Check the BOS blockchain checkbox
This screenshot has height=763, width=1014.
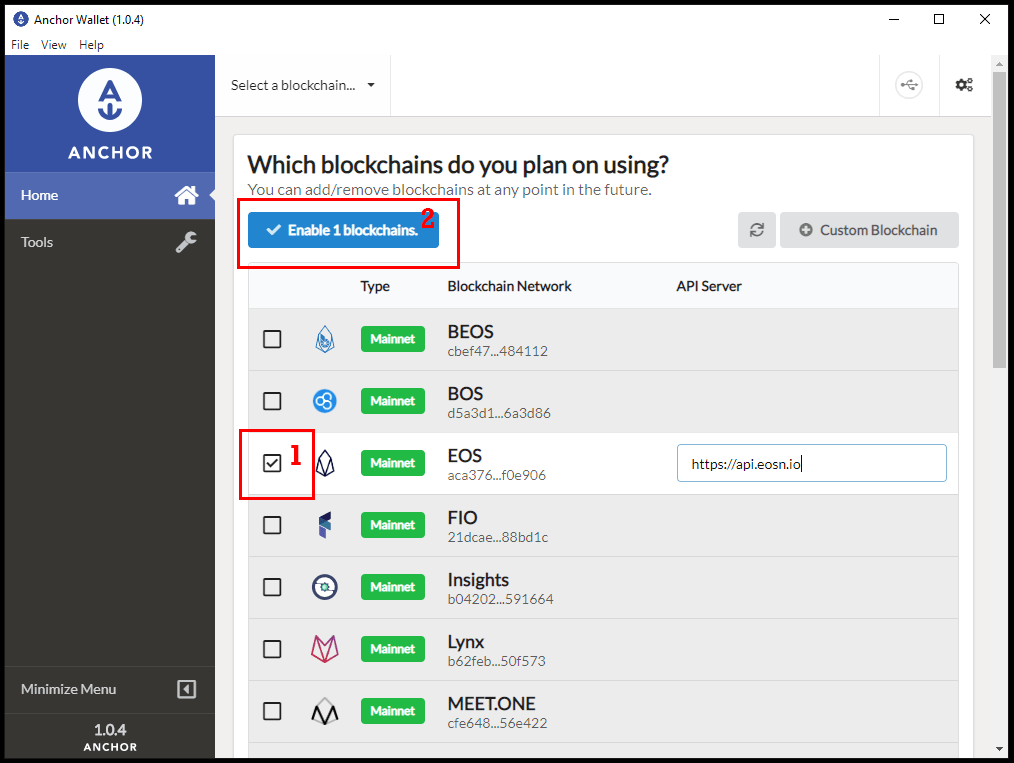(x=272, y=401)
